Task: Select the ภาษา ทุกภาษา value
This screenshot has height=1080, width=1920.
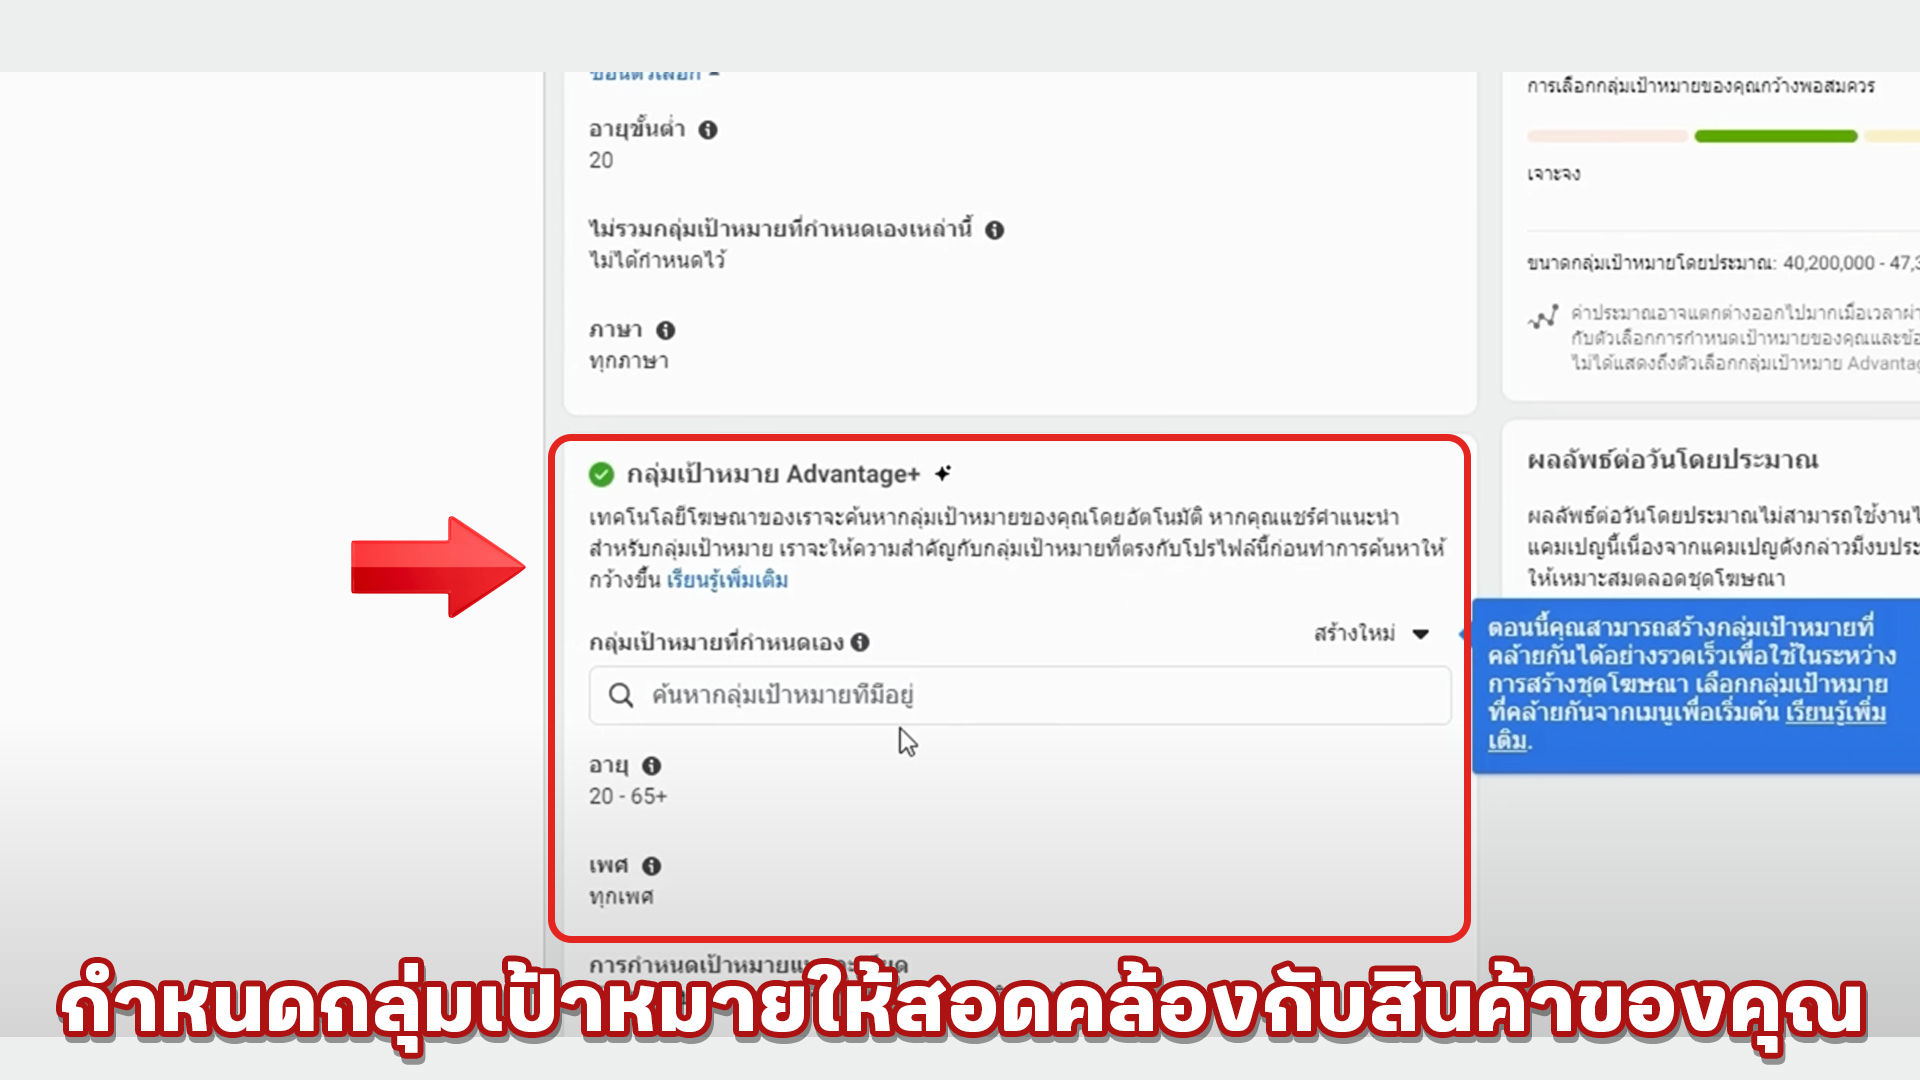Action: [628, 361]
